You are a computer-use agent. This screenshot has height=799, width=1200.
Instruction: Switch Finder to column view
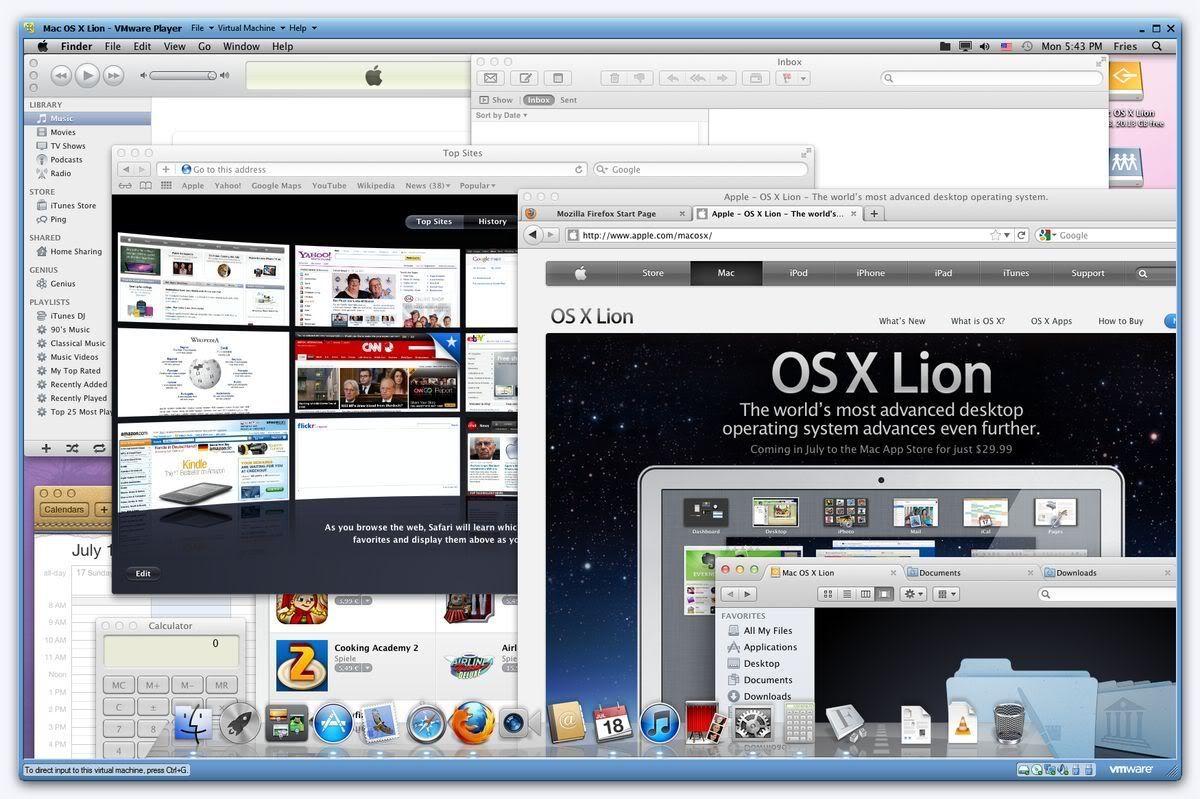[x=866, y=594]
